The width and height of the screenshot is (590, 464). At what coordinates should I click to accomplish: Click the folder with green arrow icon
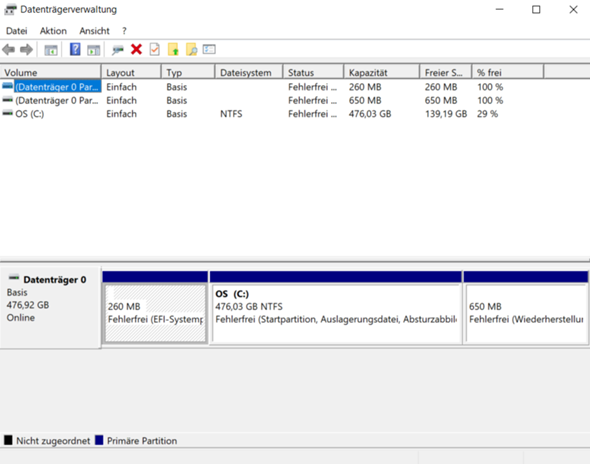[173, 49]
